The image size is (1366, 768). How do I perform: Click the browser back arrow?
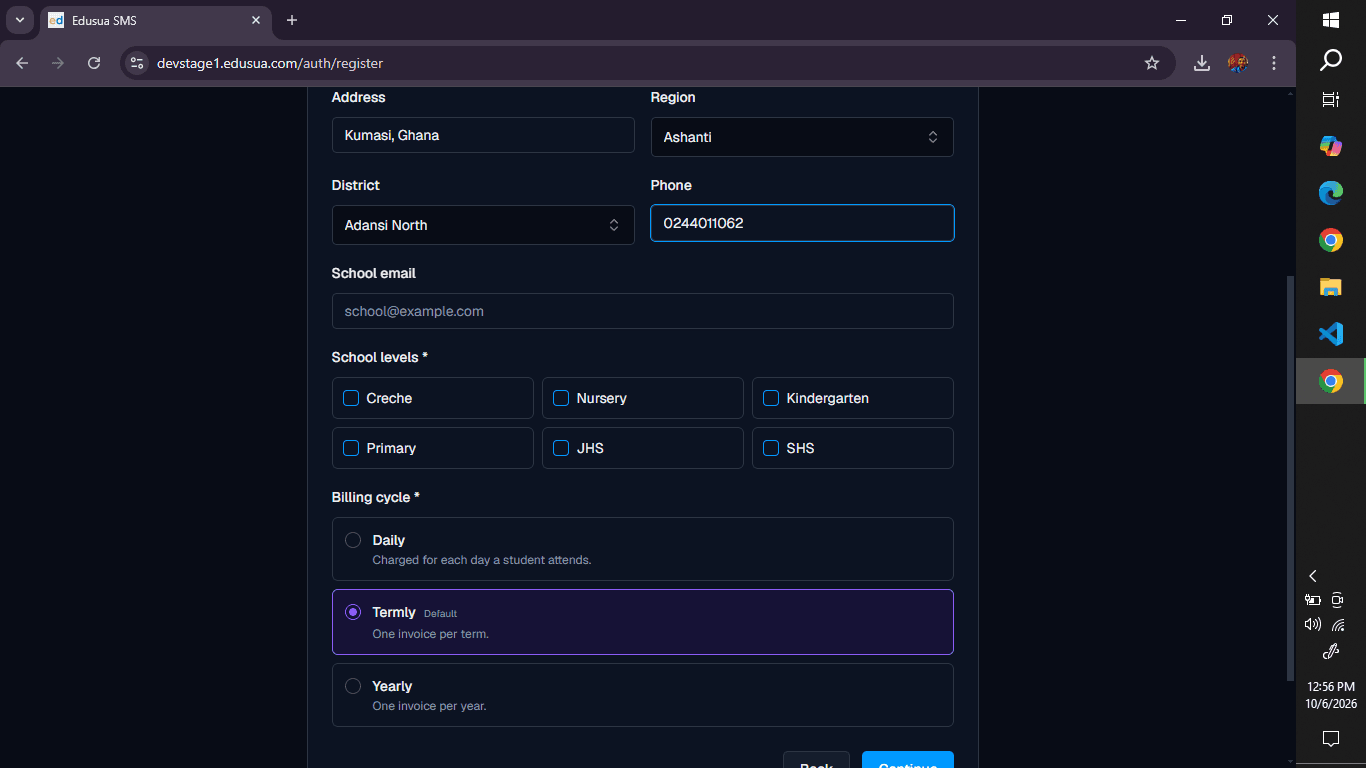coord(23,63)
